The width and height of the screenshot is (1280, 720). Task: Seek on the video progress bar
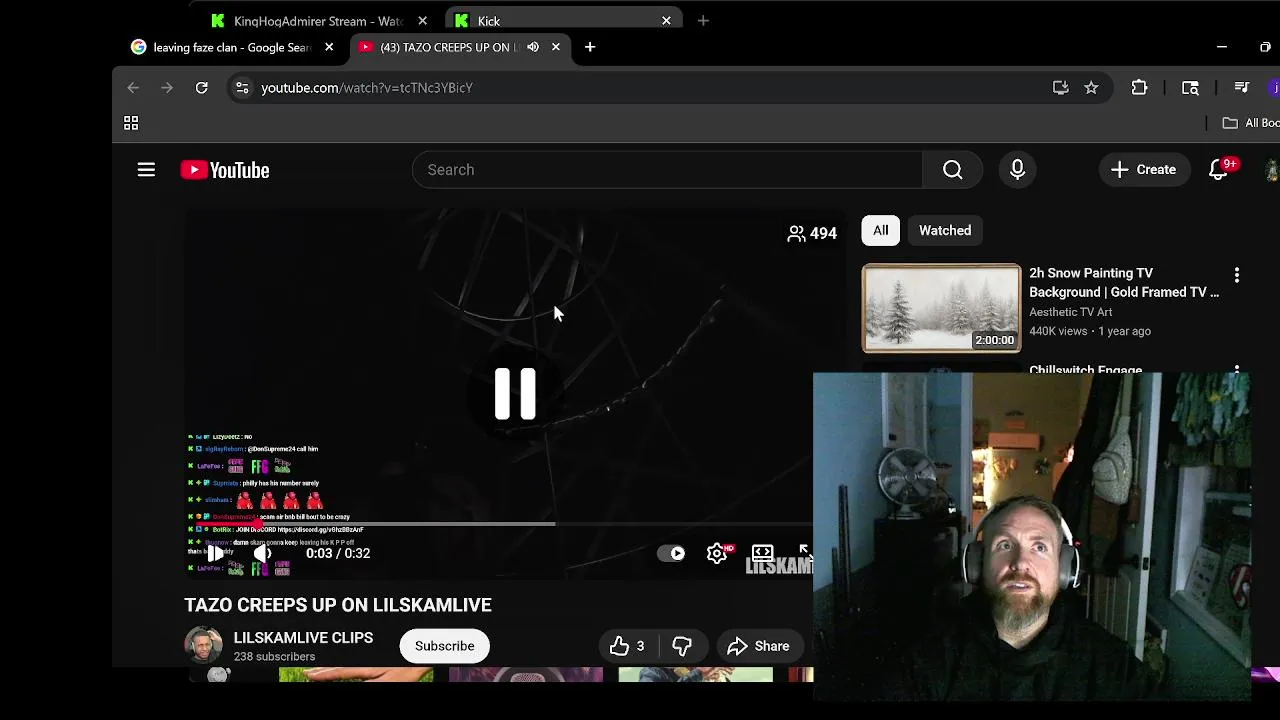pyautogui.click(x=503, y=523)
